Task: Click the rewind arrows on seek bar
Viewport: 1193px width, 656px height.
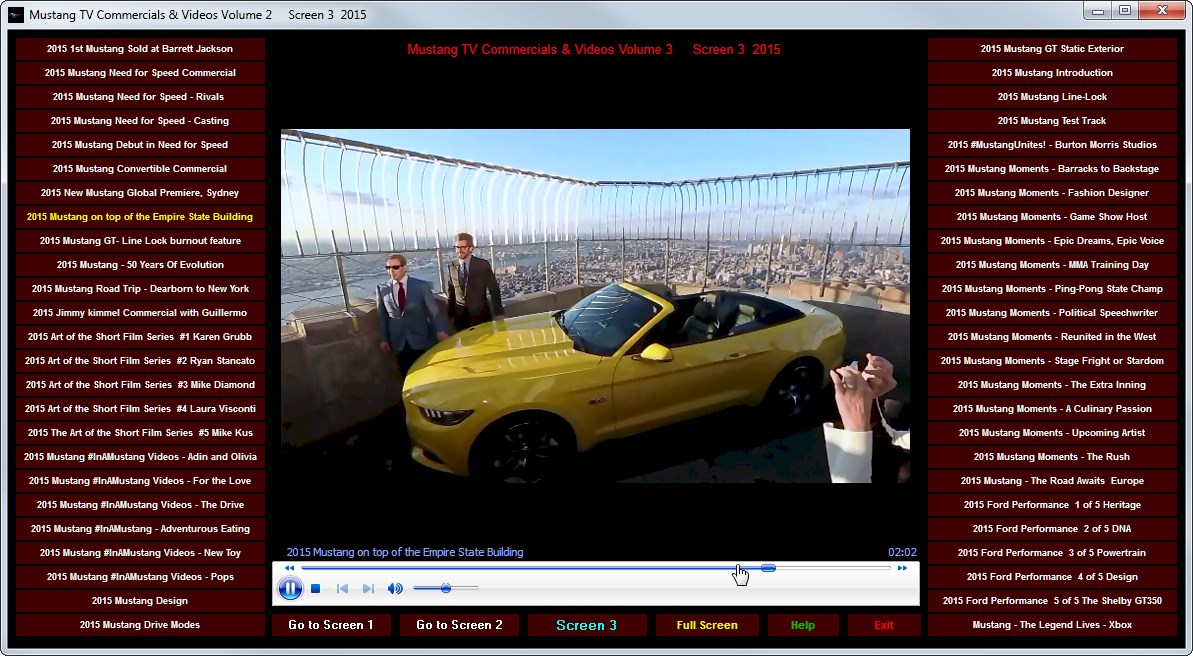Action: [289, 568]
